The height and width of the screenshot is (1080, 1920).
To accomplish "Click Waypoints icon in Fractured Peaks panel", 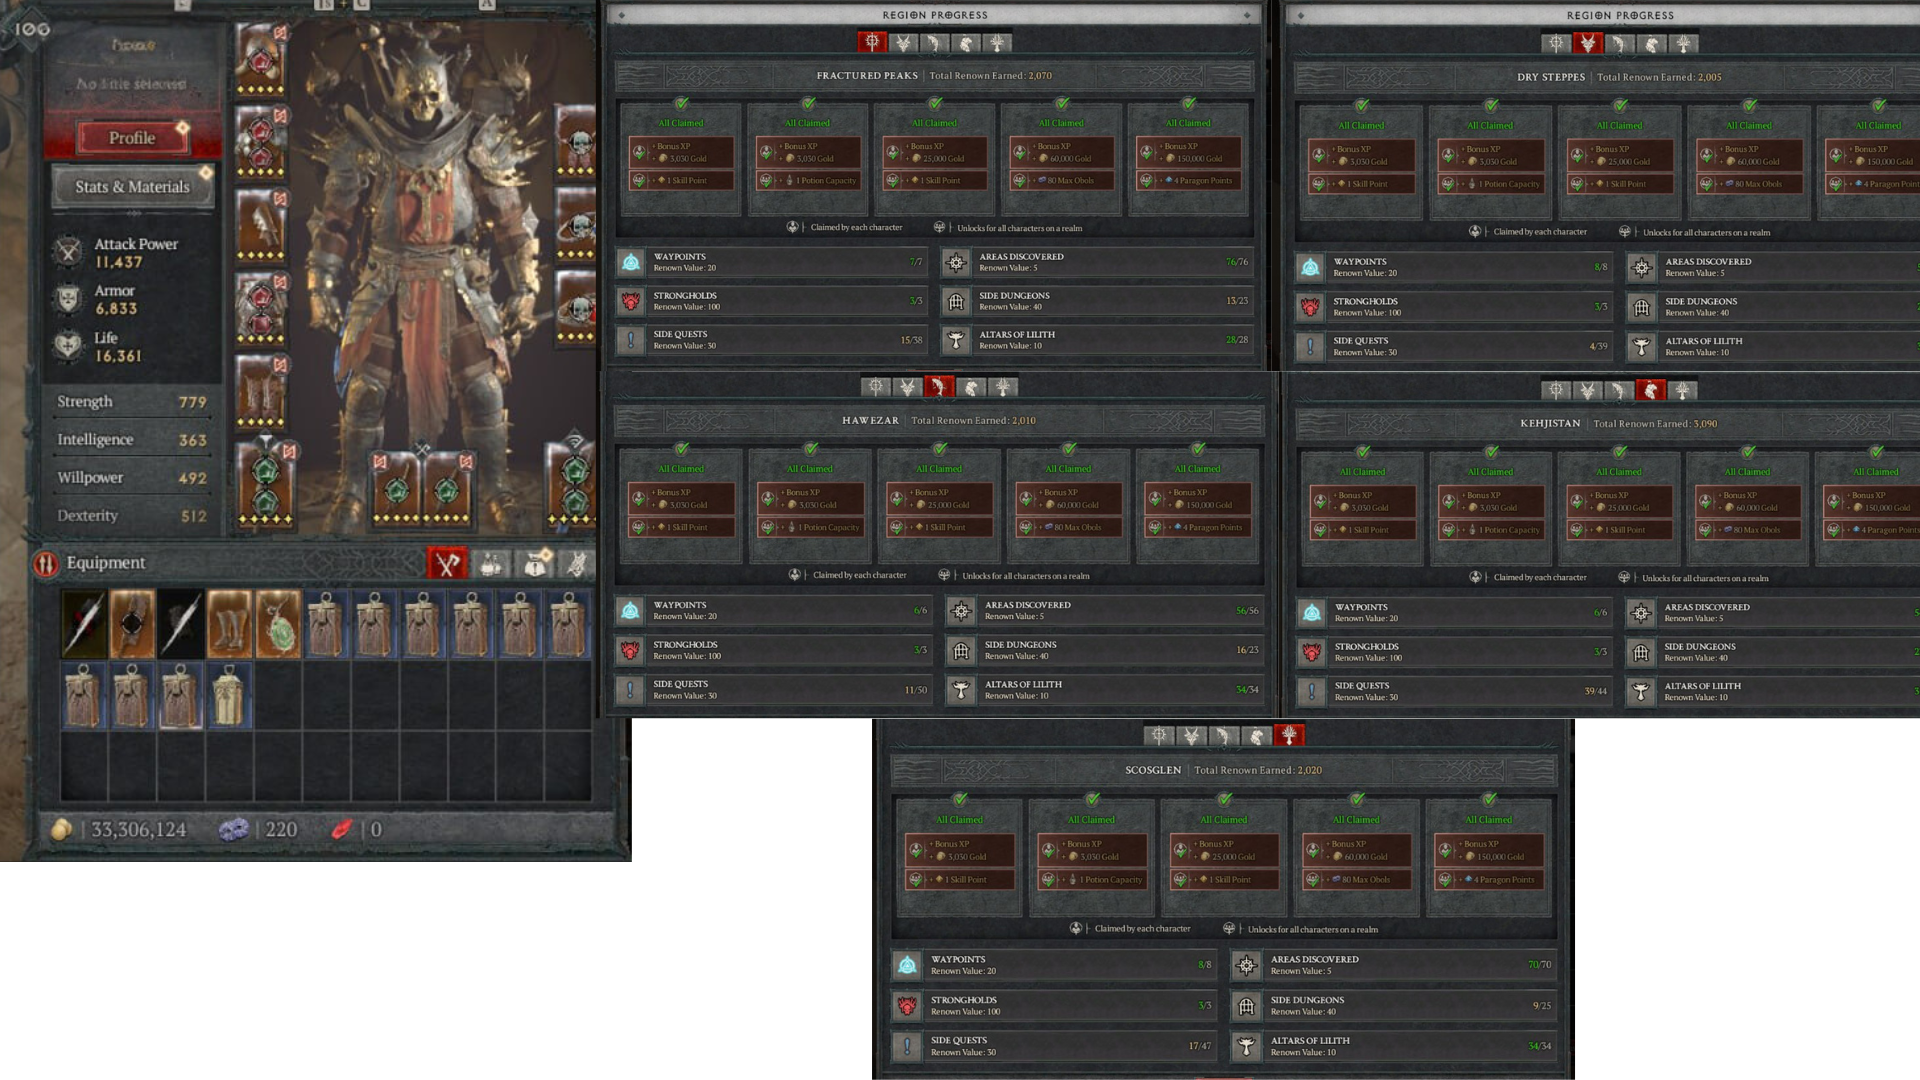I will pos(631,262).
